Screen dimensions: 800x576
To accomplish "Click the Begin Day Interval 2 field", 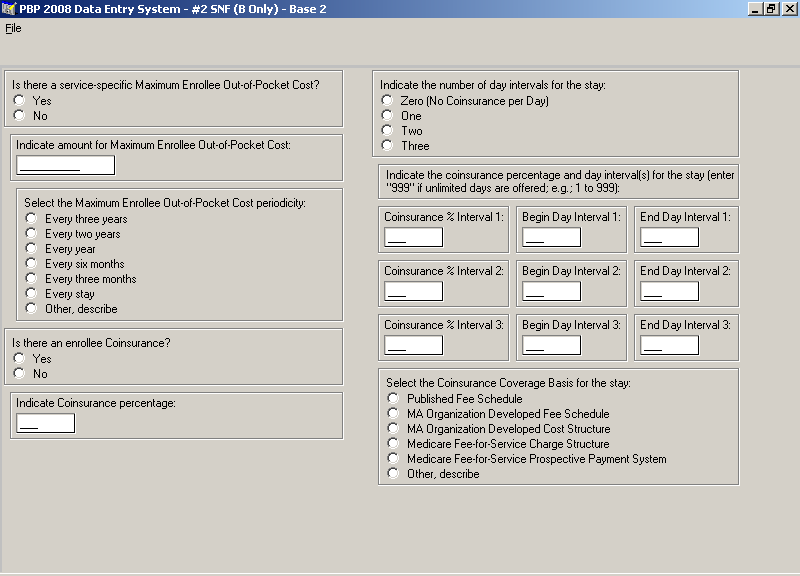I will [551, 291].
